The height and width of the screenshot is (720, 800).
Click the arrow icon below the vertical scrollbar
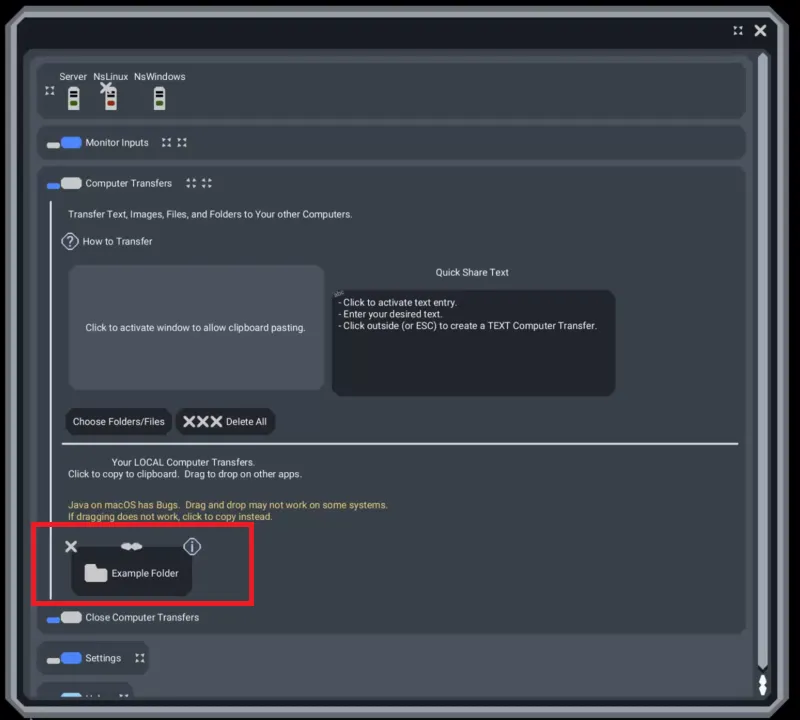[x=763, y=685]
